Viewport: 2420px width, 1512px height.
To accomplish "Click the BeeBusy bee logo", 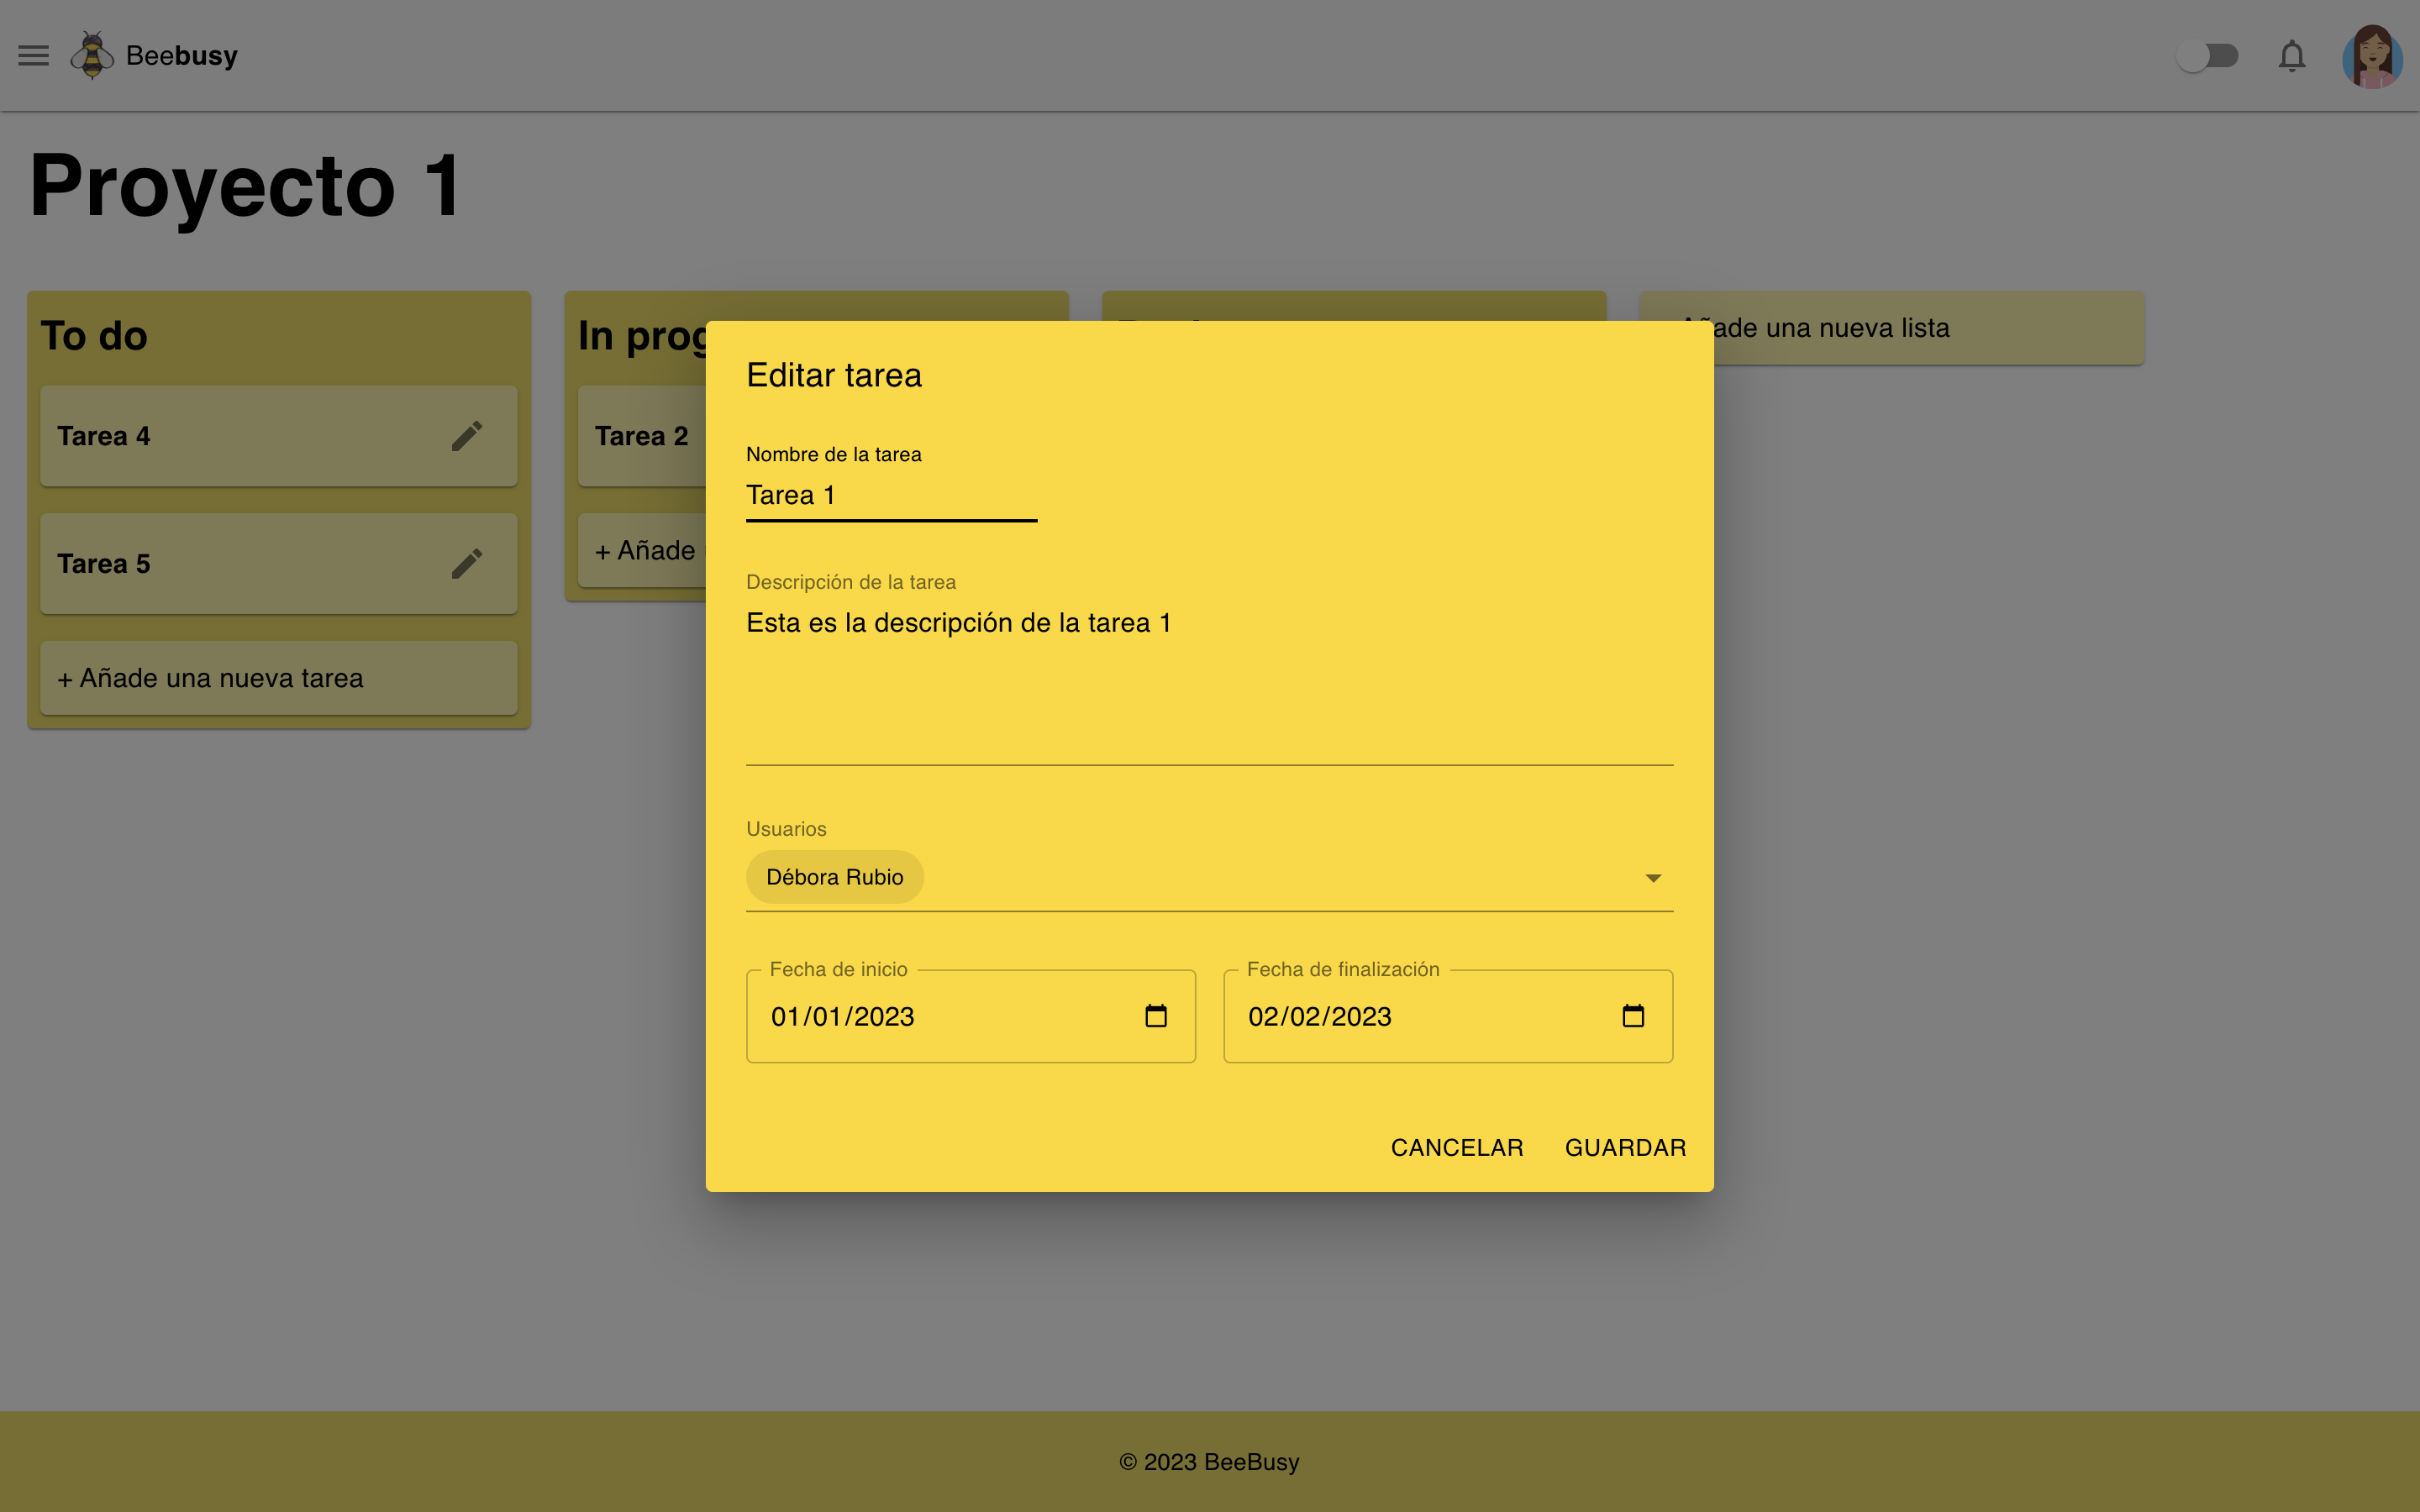I will click(x=92, y=55).
